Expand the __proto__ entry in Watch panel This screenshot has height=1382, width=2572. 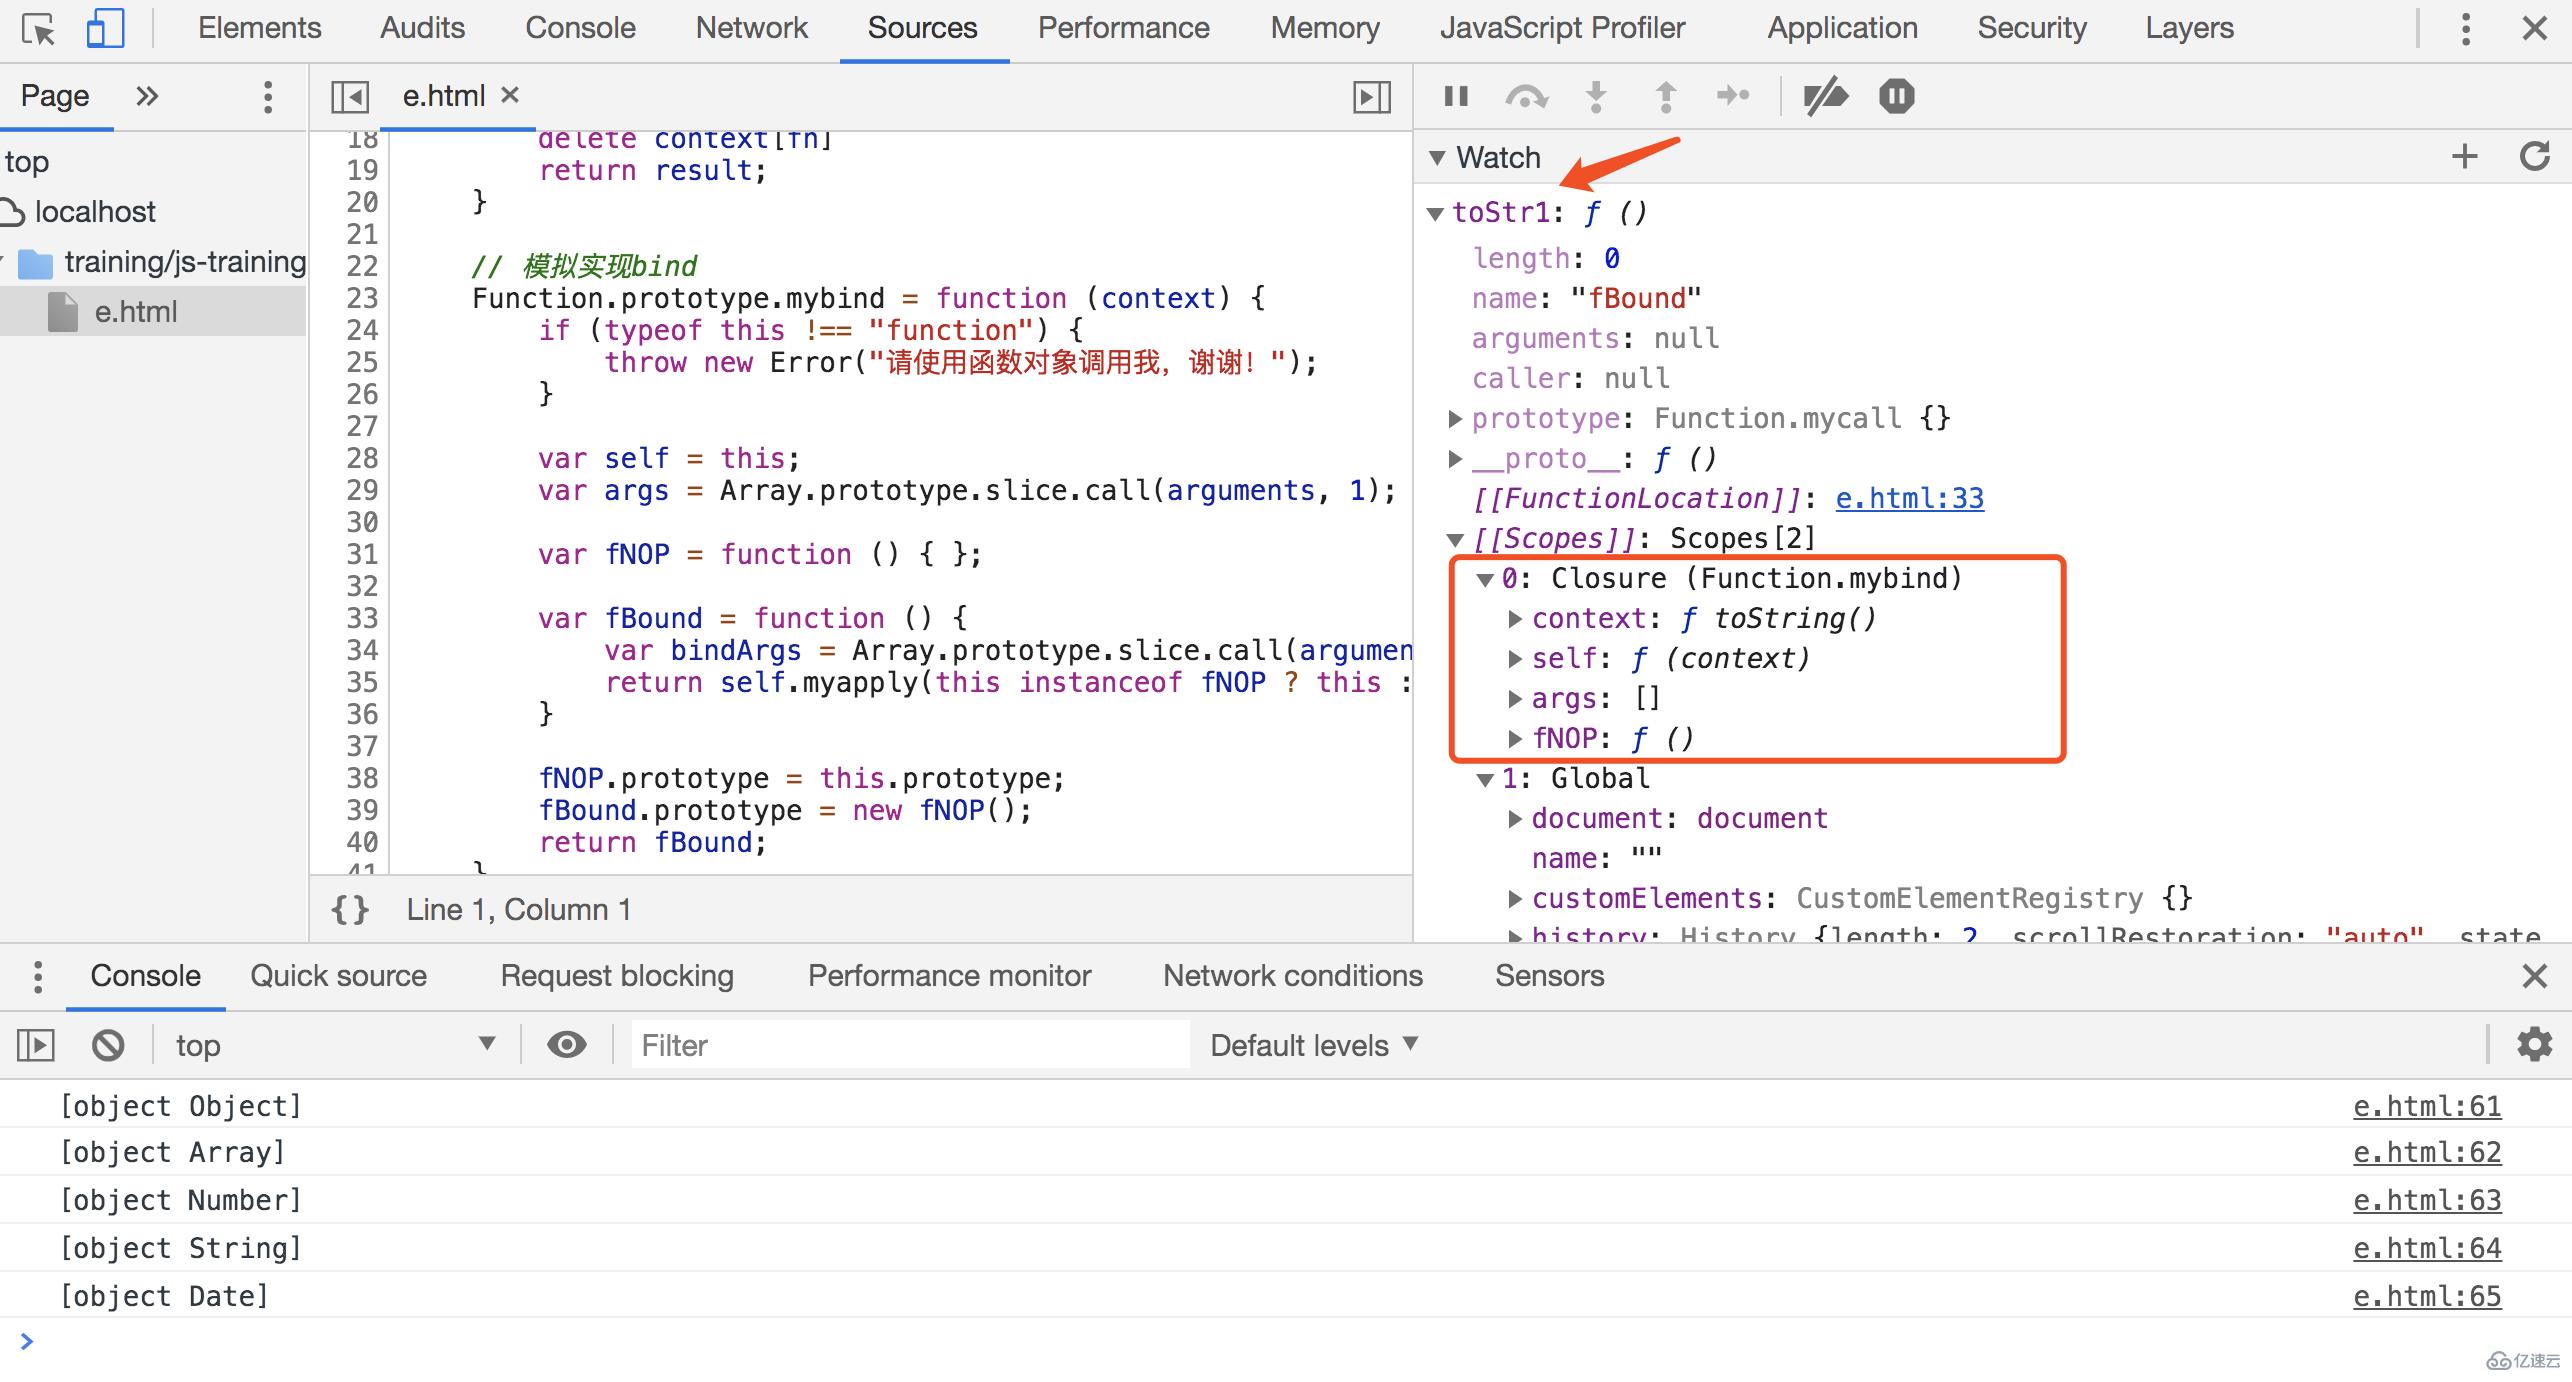coord(1456,458)
